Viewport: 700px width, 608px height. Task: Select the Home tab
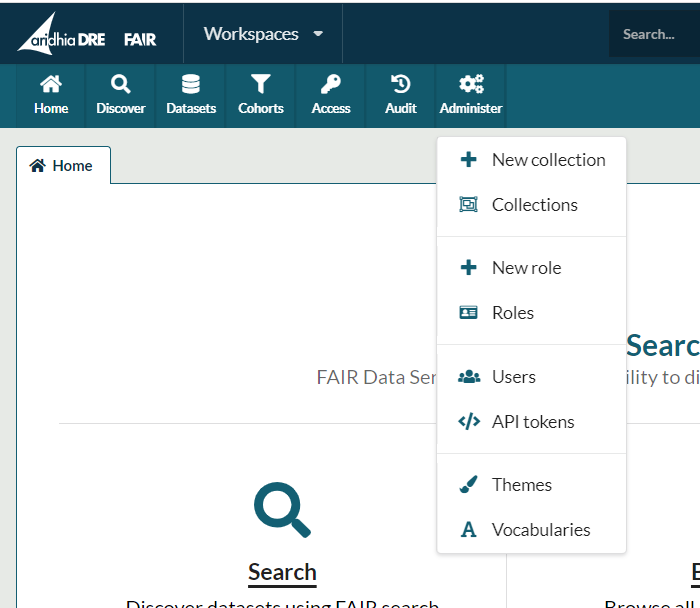[63, 166]
